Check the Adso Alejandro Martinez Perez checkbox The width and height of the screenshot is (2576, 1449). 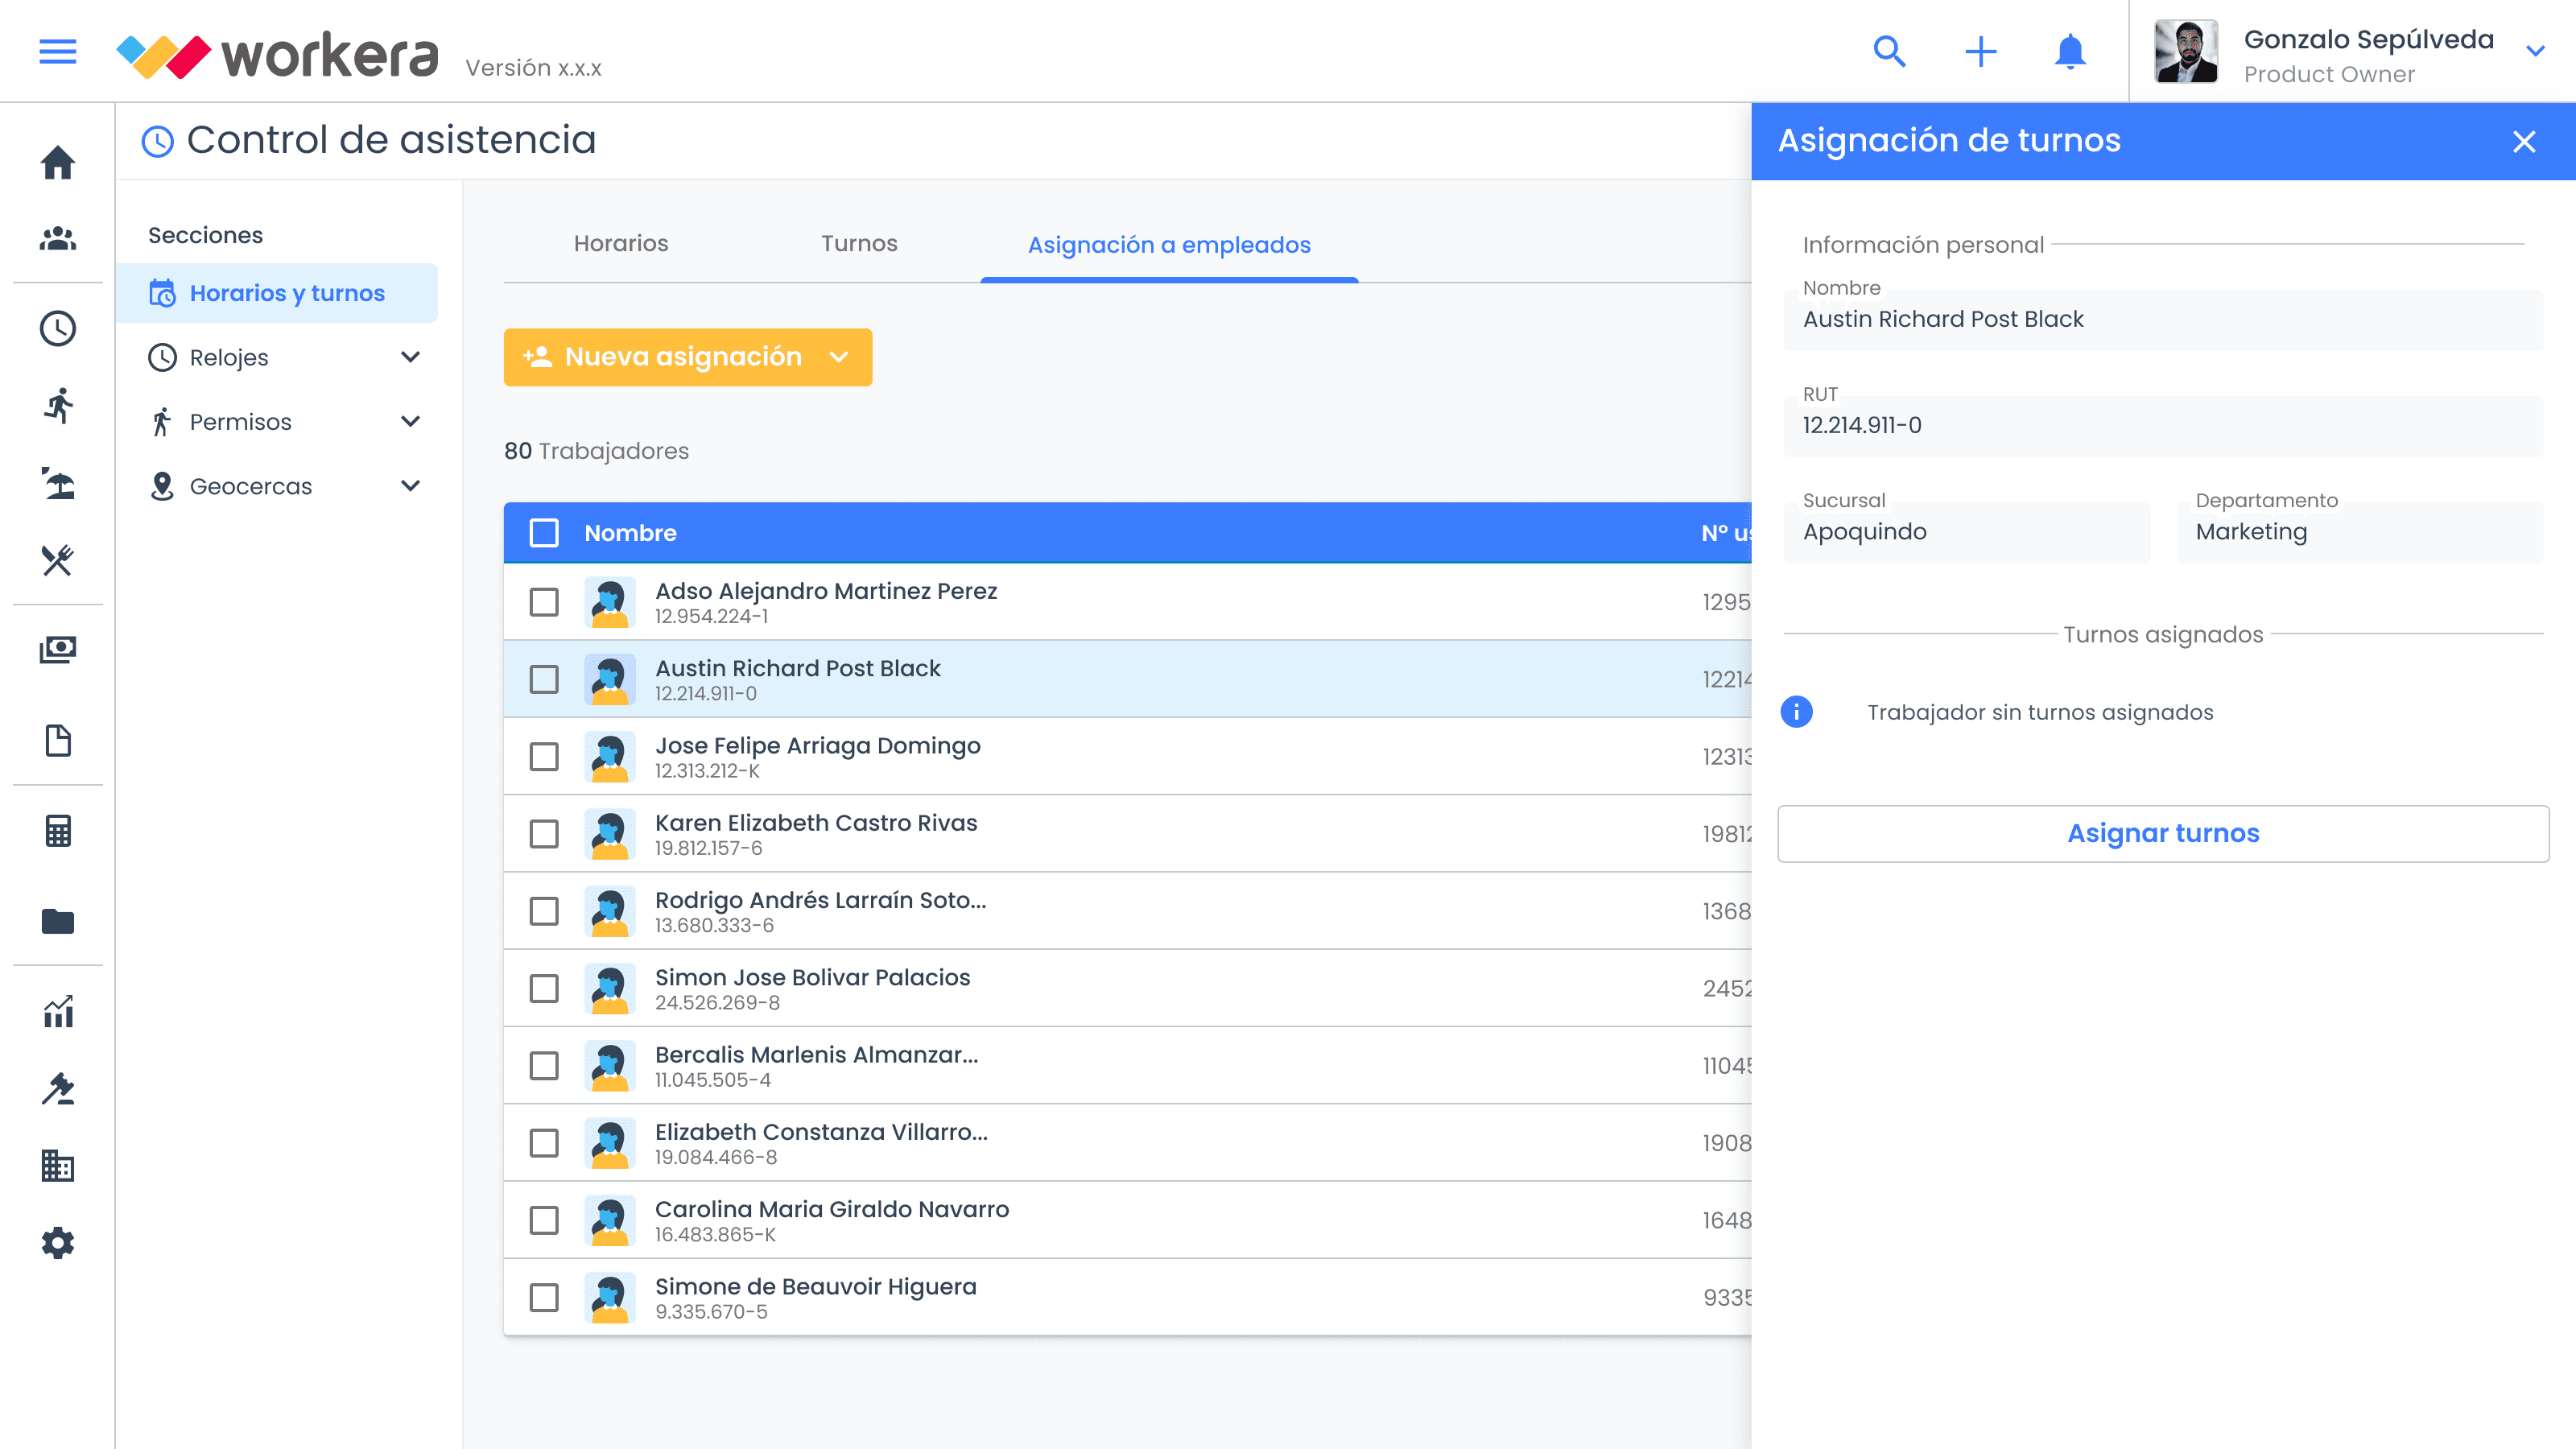[544, 602]
